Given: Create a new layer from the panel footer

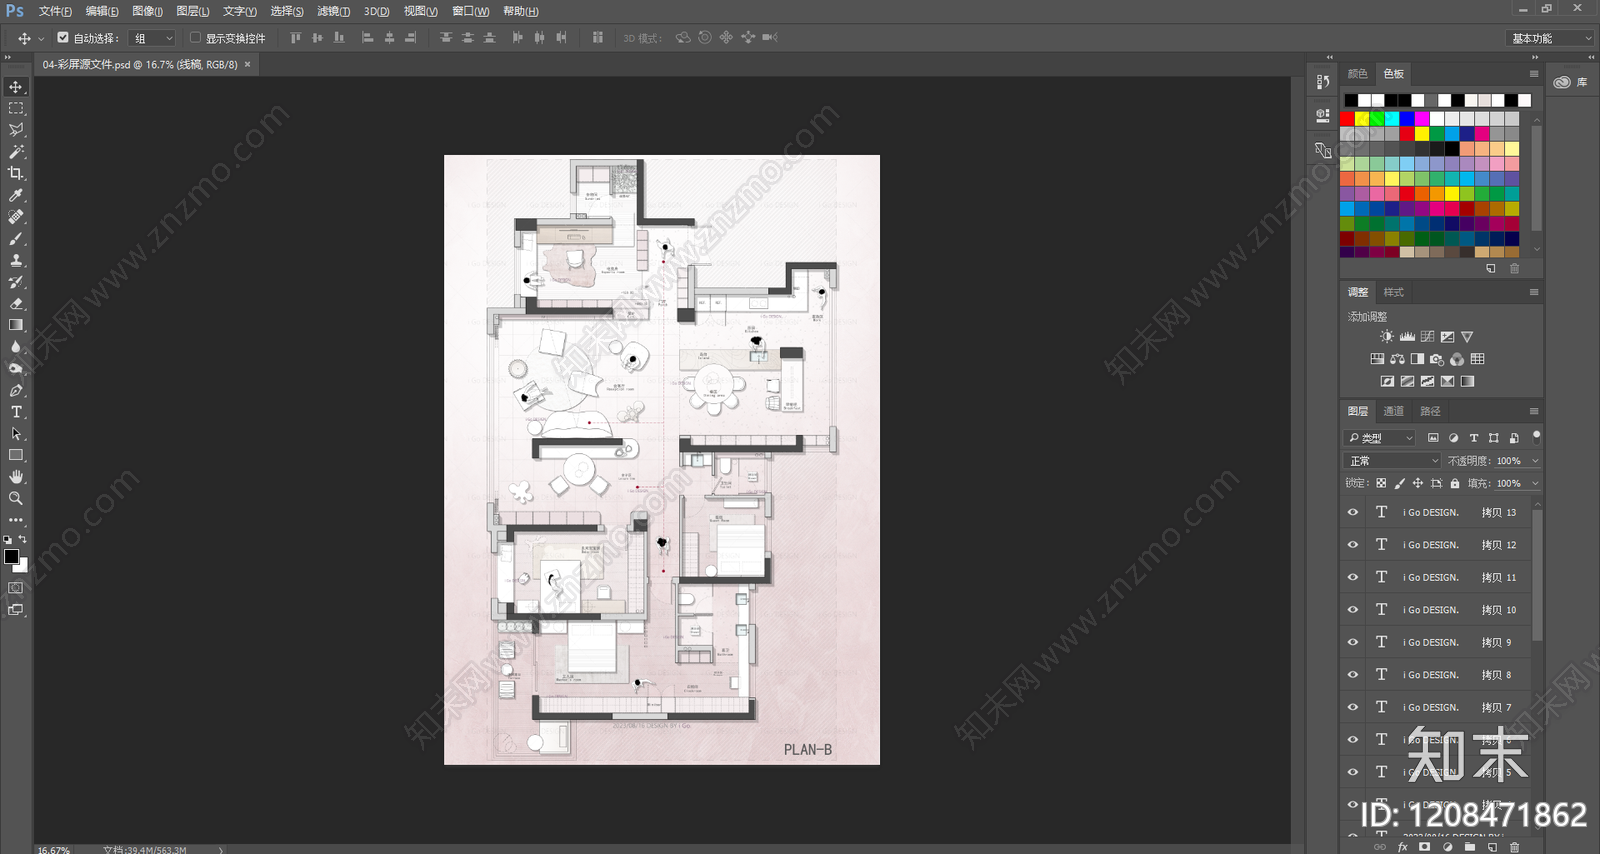Looking at the screenshot, I should tap(1492, 847).
